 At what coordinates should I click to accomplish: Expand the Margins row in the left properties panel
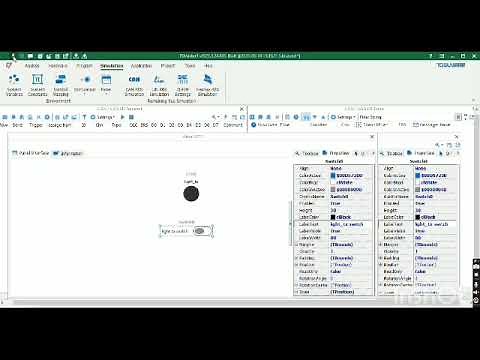pyautogui.click(x=296, y=245)
